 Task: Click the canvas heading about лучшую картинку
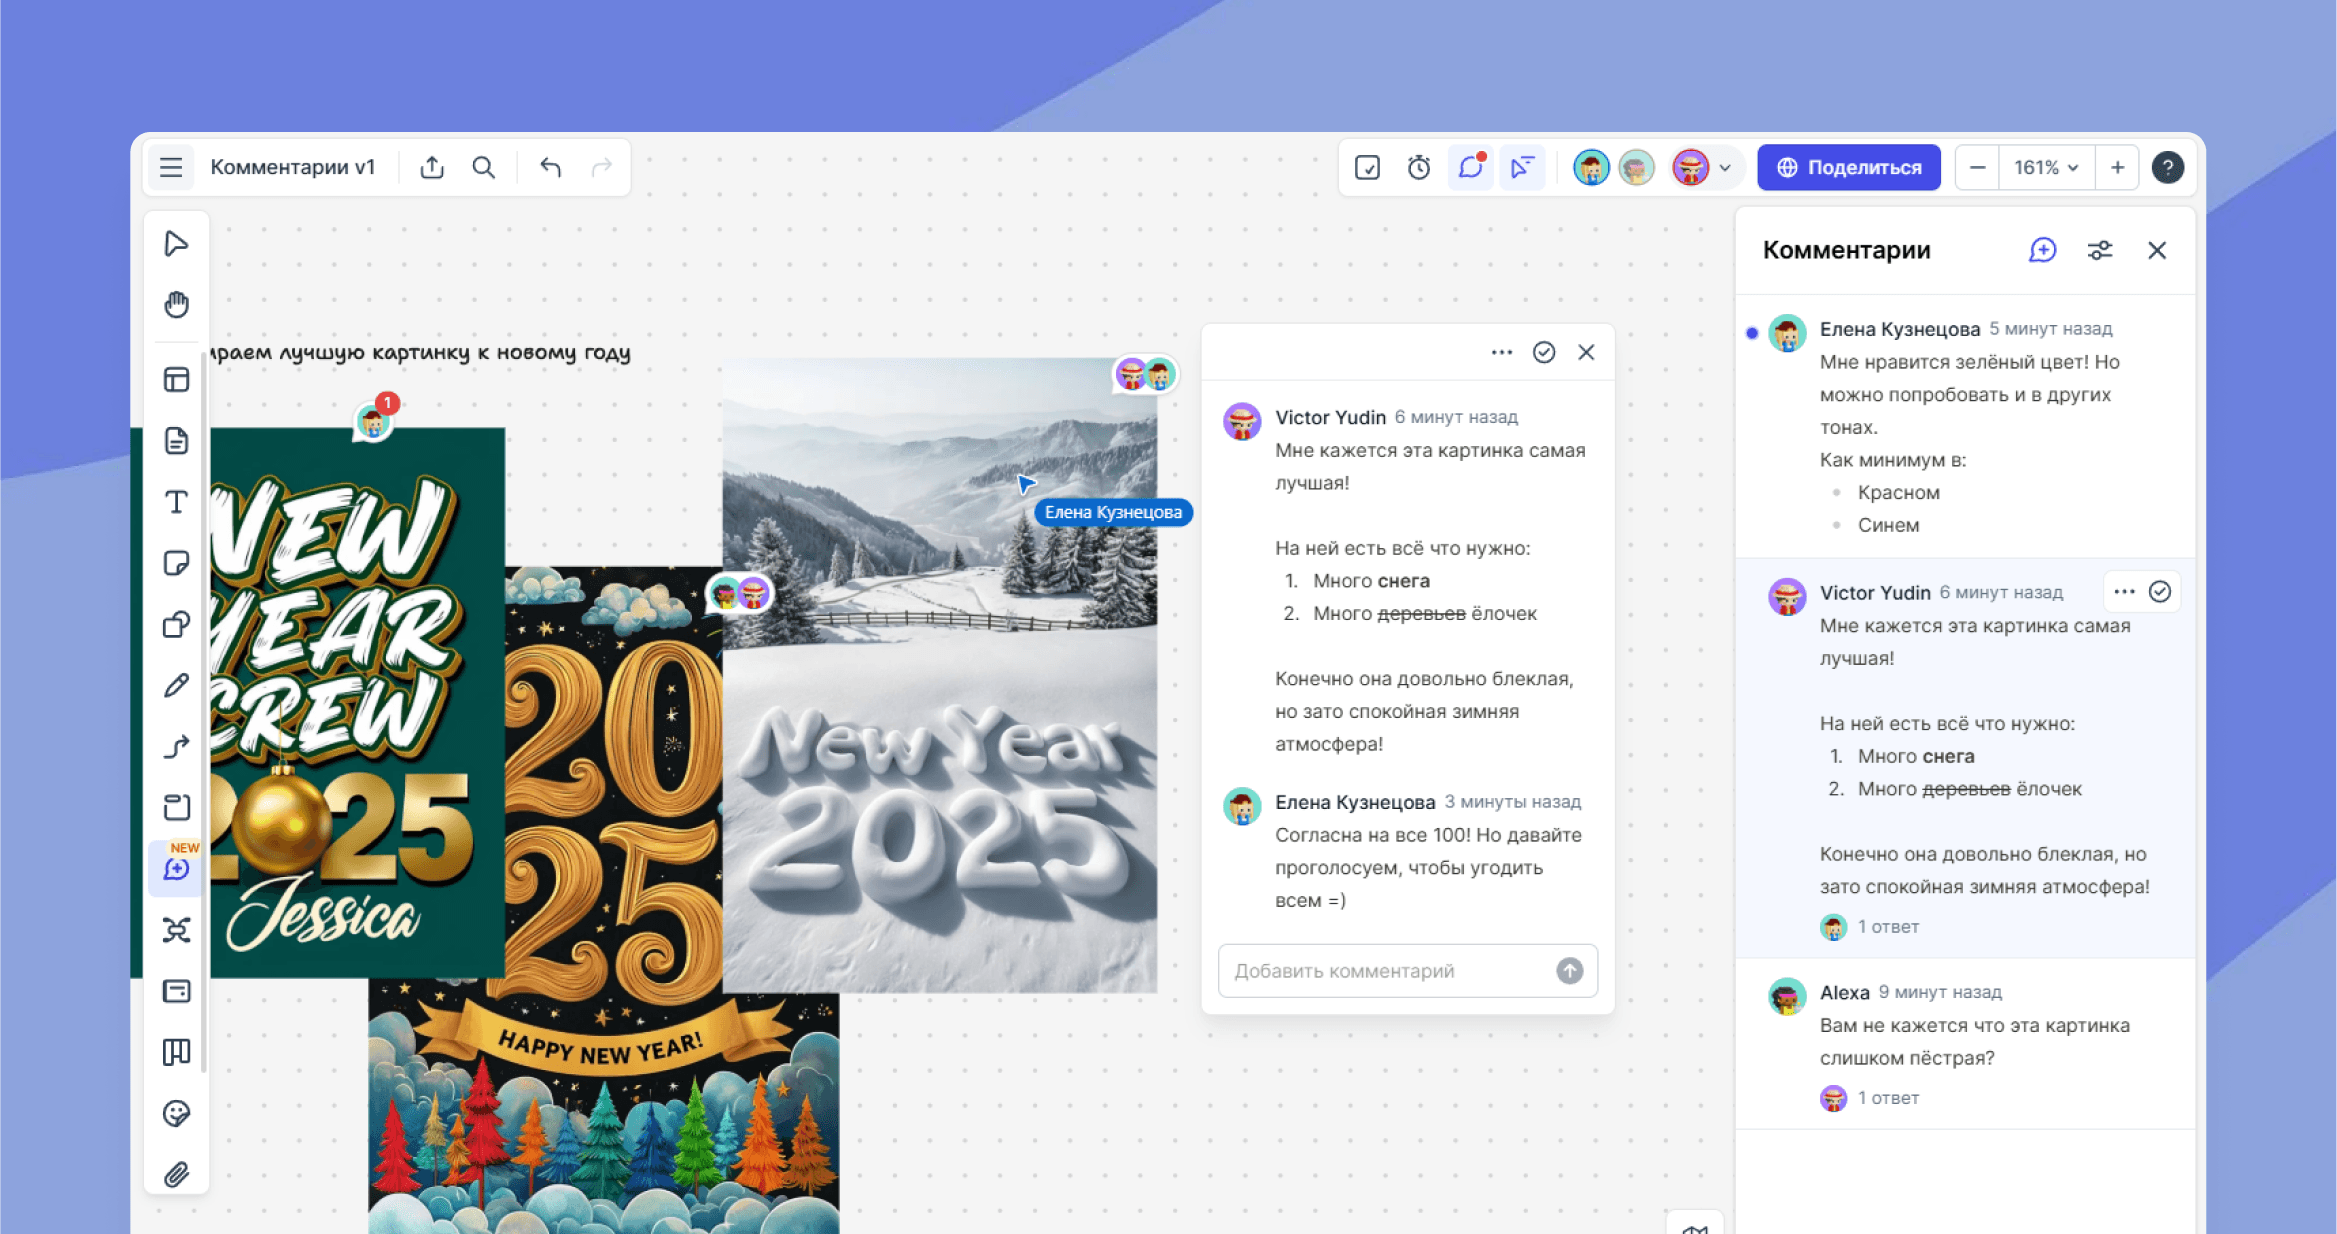click(420, 352)
